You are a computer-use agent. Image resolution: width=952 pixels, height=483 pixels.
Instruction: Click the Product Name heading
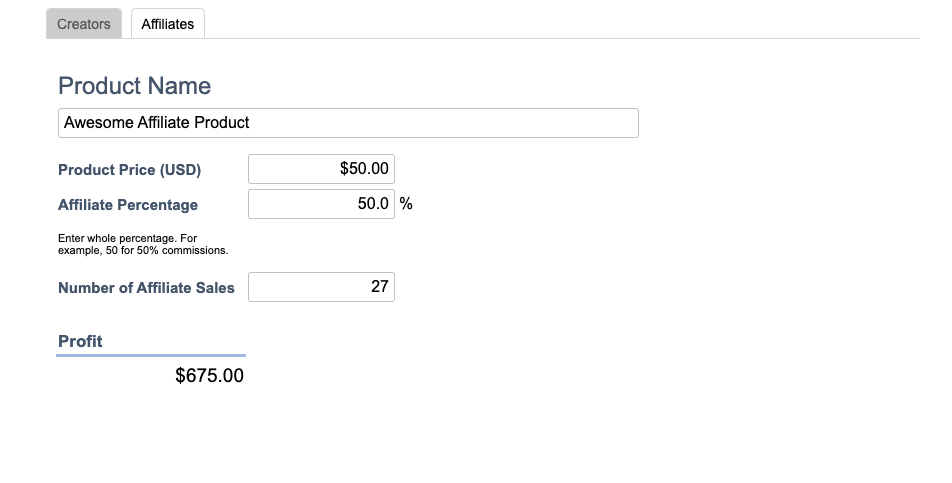click(x=135, y=86)
